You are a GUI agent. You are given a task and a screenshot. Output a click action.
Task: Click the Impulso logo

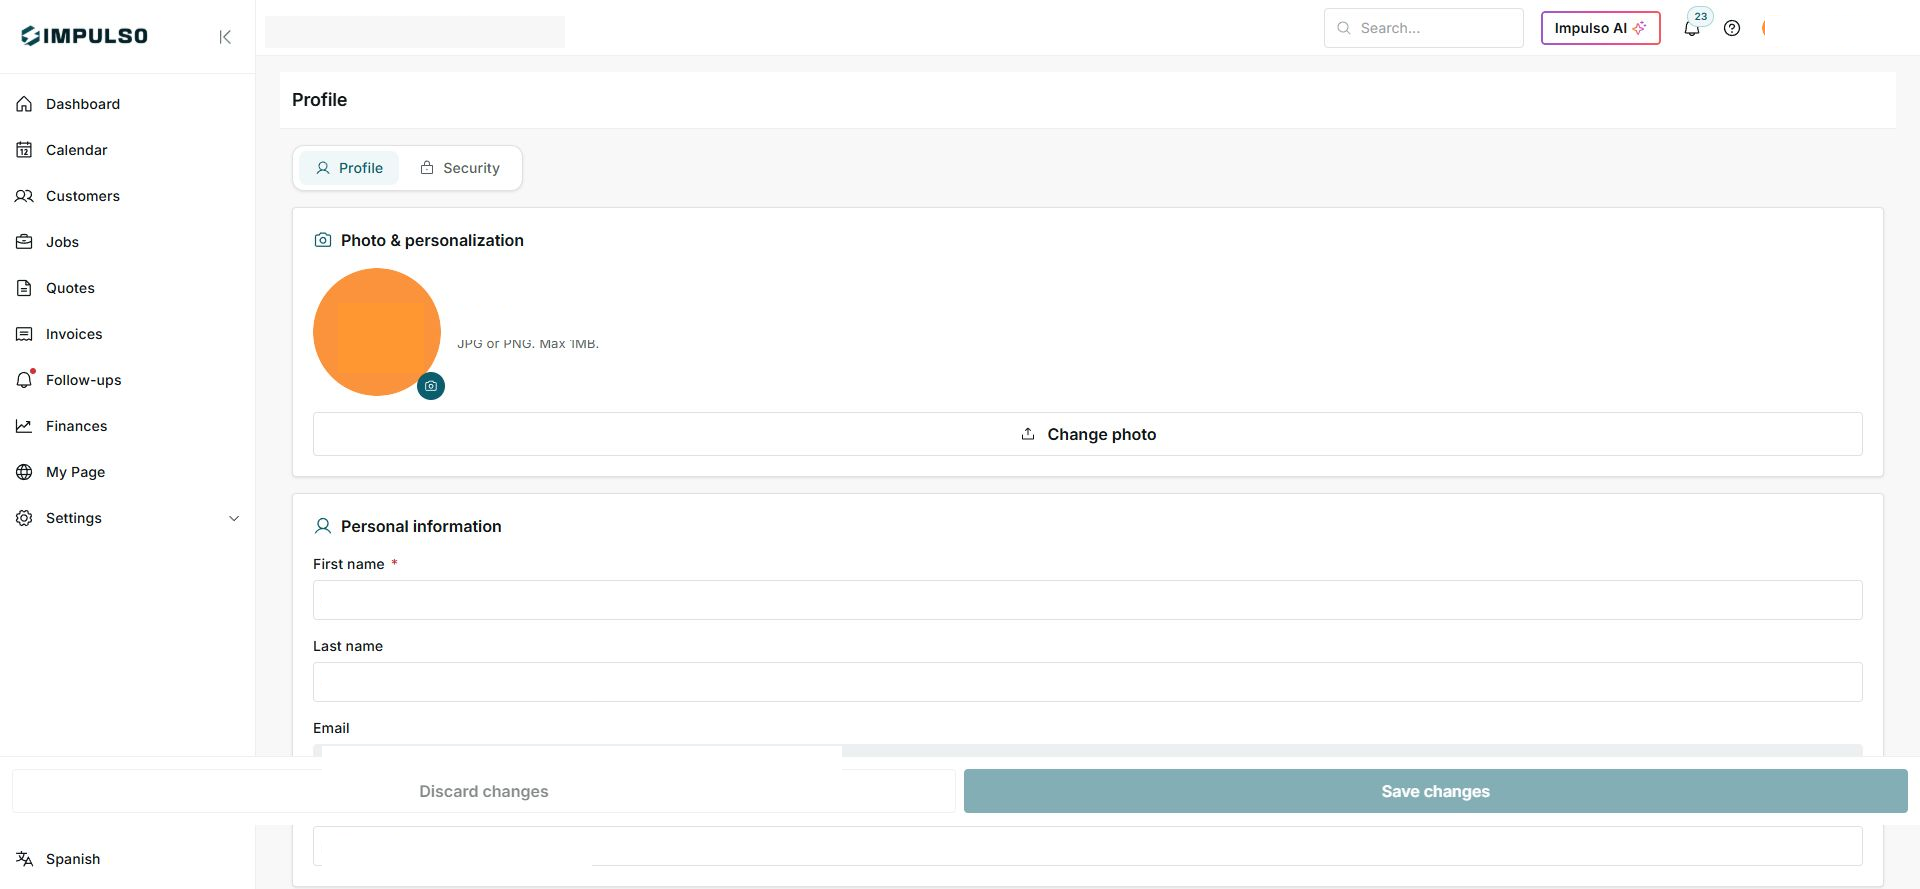click(x=84, y=36)
